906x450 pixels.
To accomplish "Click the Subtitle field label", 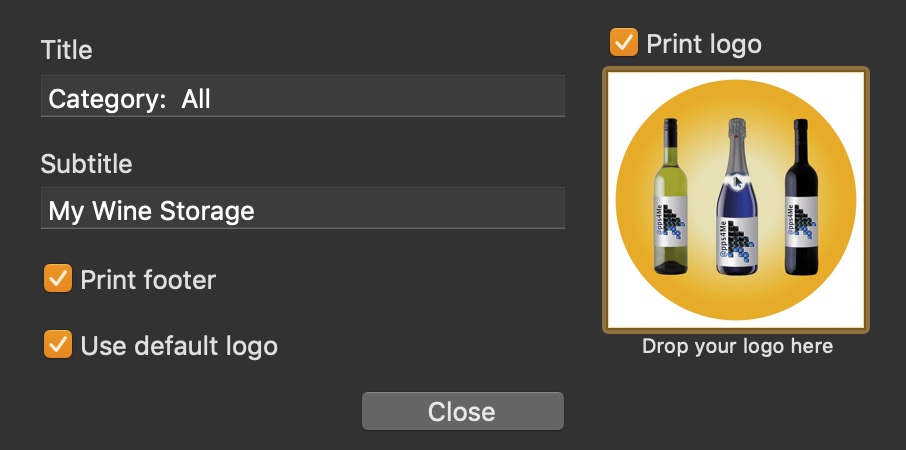I will [x=87, y=164].
